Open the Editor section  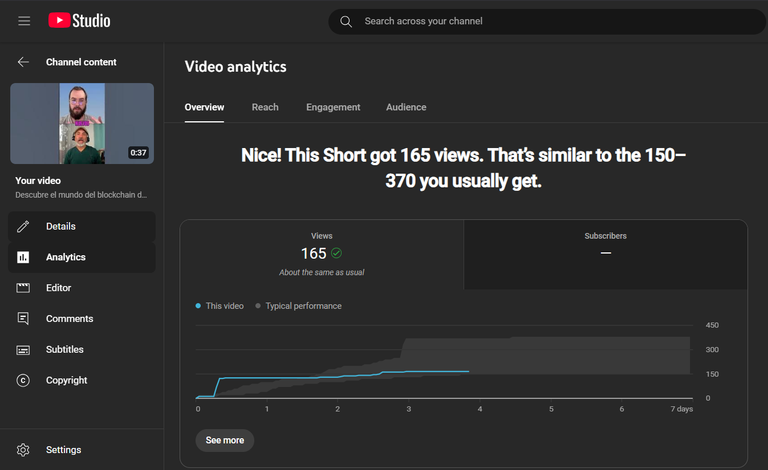coord(82,288)
